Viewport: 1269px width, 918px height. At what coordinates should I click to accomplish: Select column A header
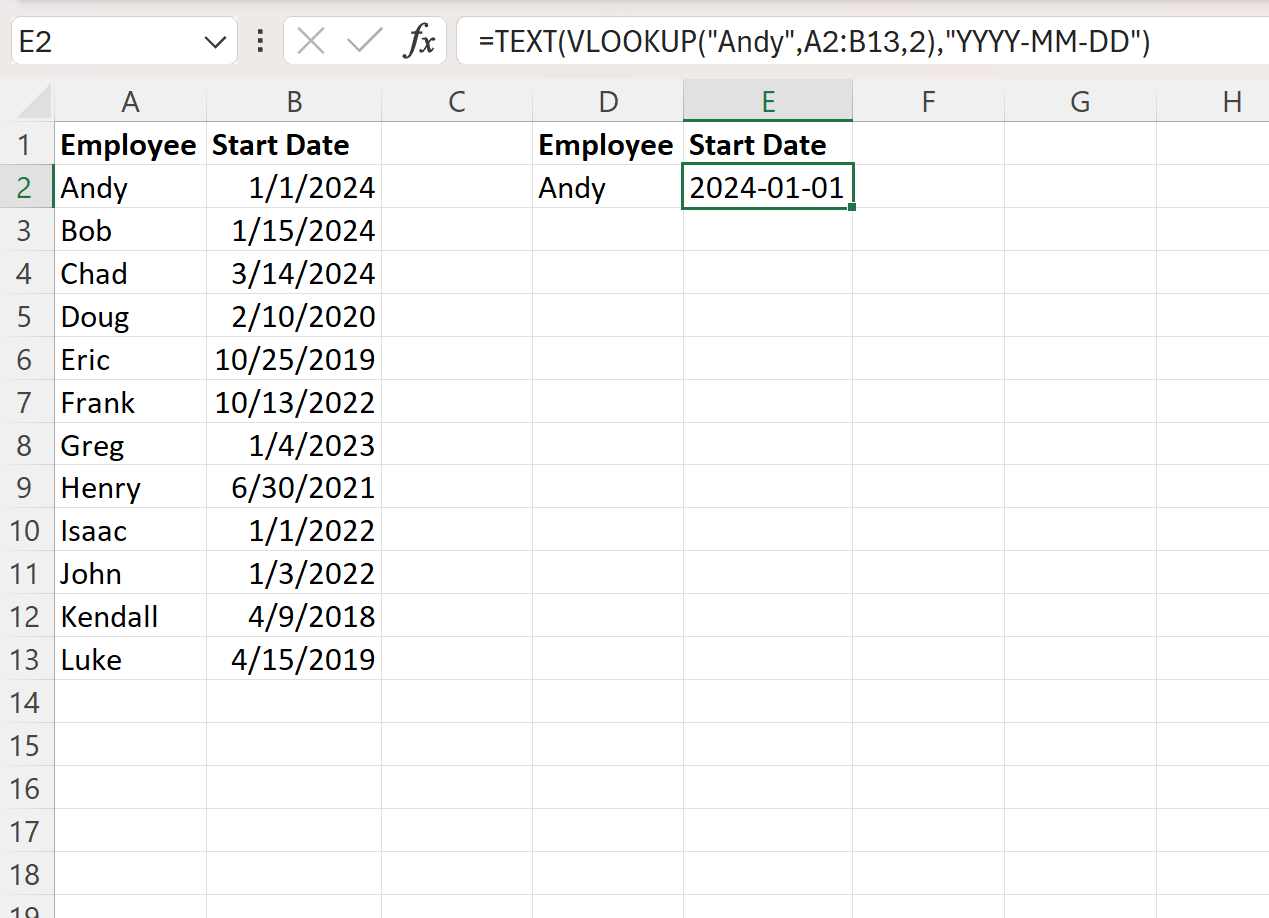click(130, 101)
